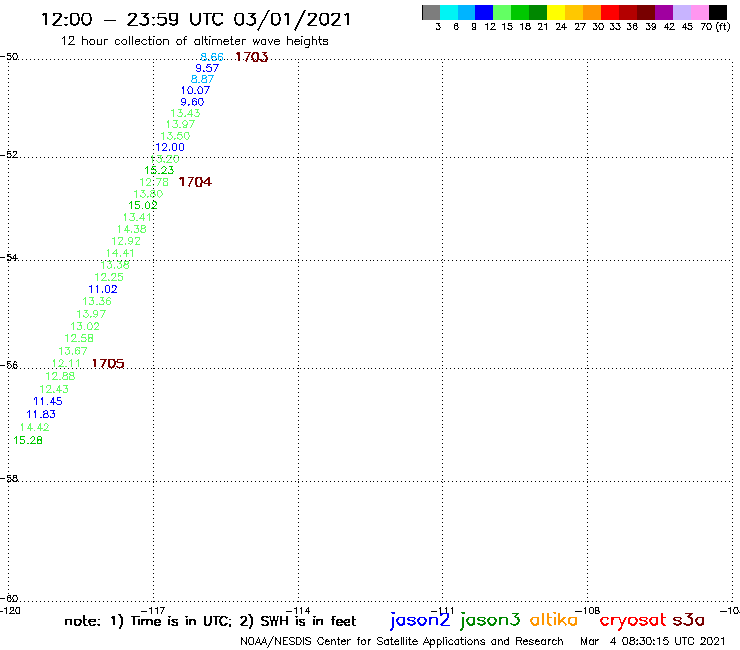Screen dimensions: 740x650
Task: Click the 15.02 wave height value
Action: click(143, 205)
